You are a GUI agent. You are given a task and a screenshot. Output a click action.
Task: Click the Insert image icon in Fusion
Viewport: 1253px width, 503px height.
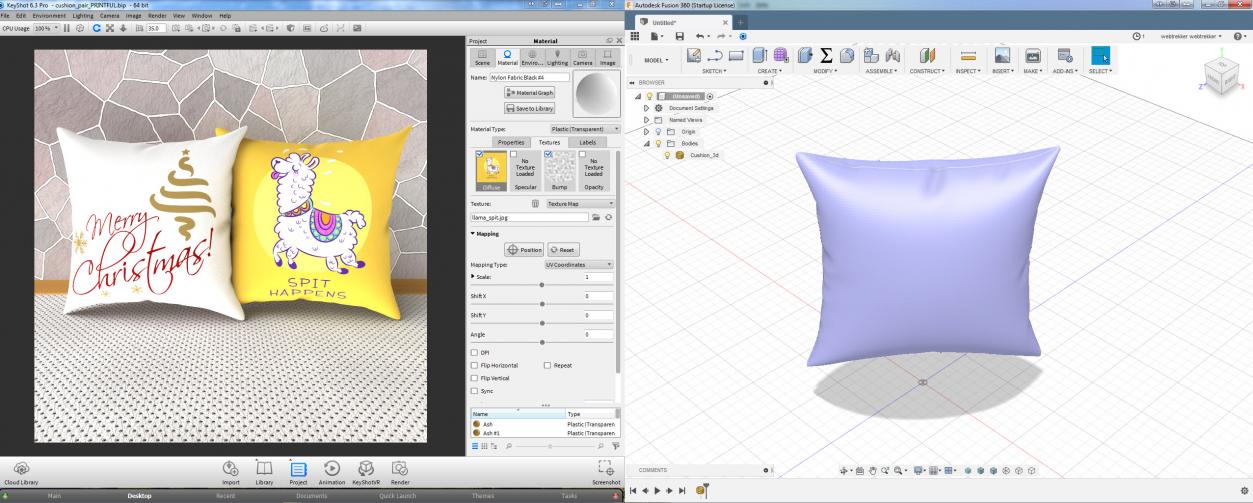click(1001, 56)
